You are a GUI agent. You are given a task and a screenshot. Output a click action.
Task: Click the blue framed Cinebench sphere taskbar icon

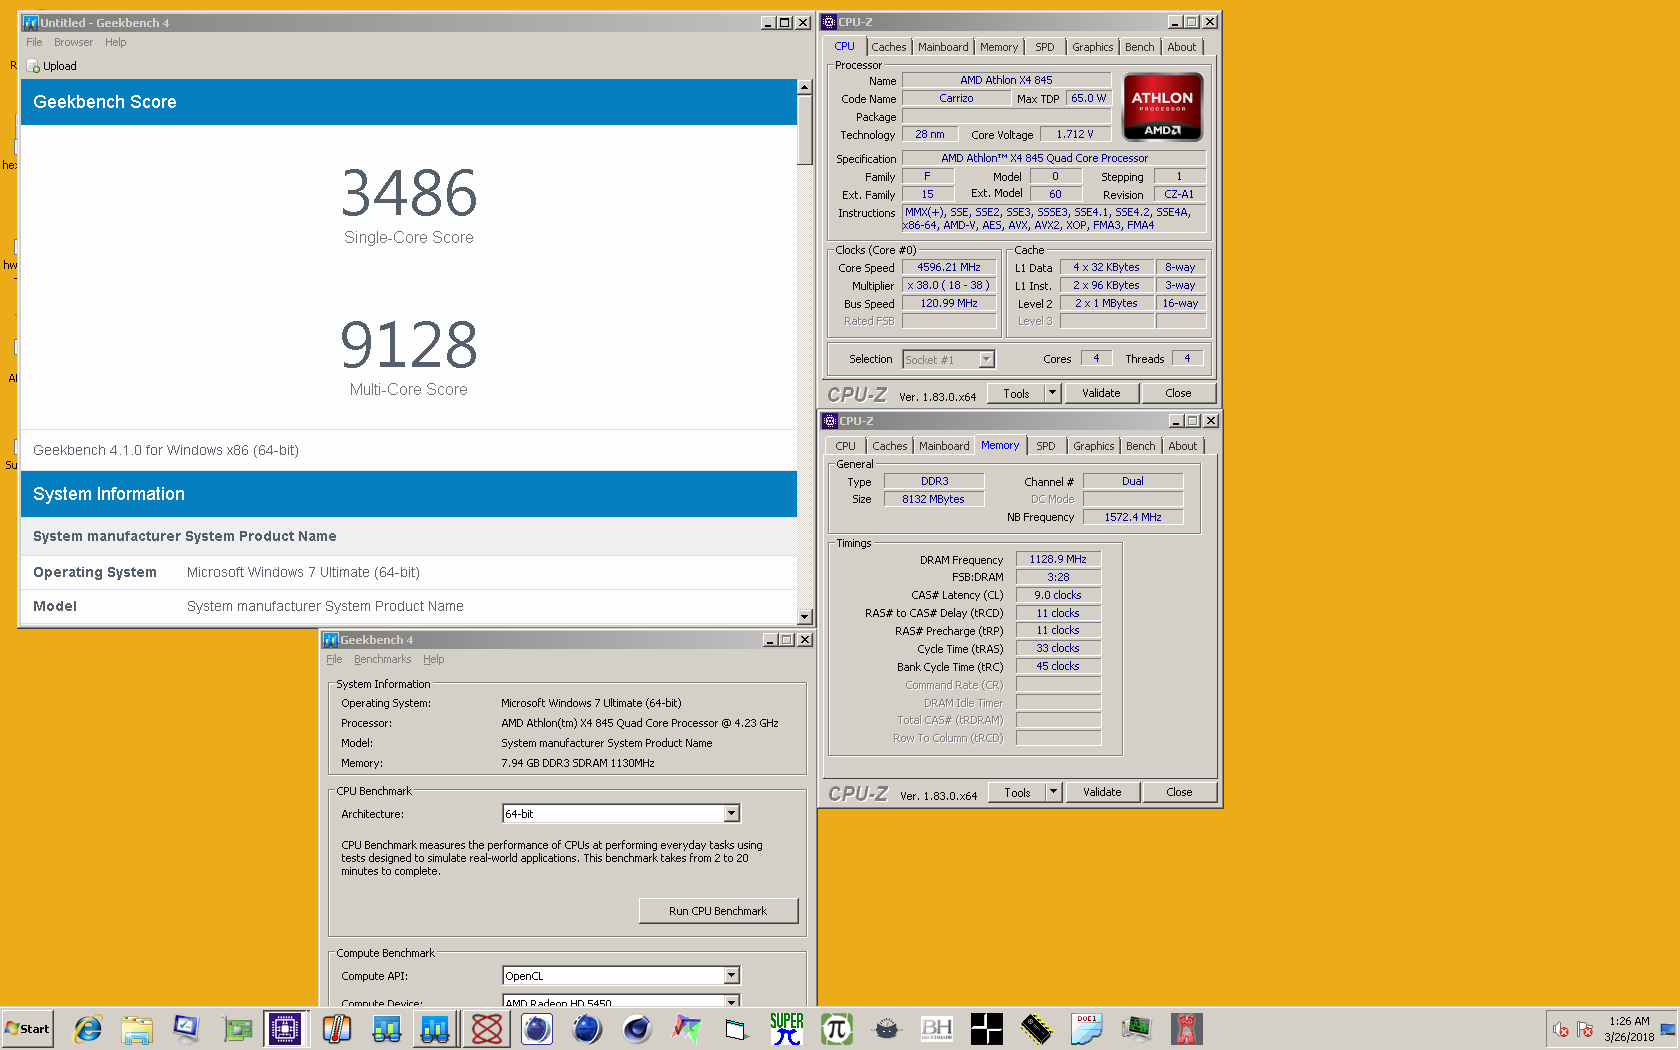pyautogui.click(x=537, y=1028)
